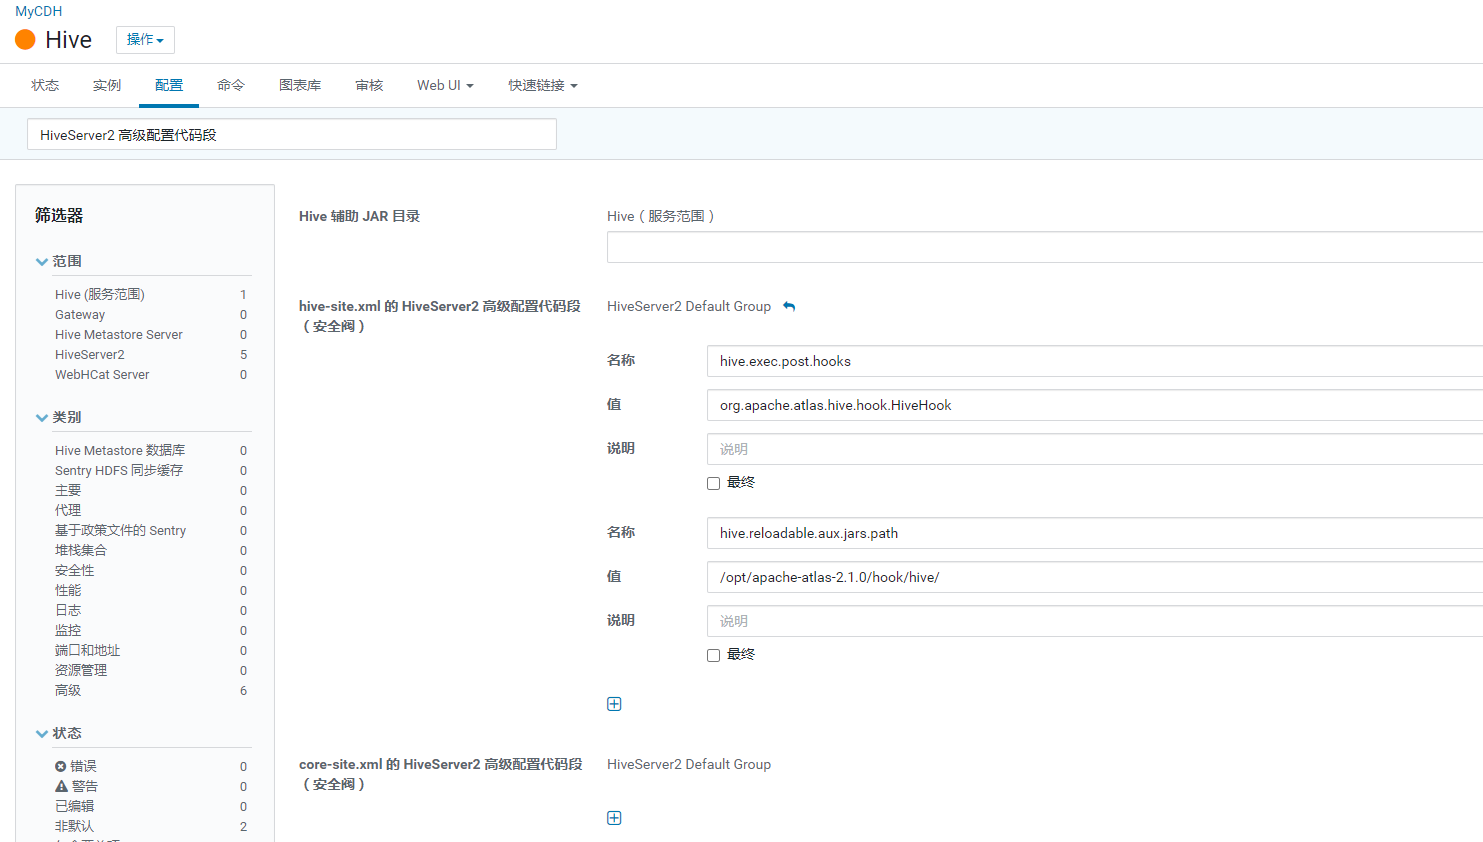The image size is (1483, 842).
Task: Click the error status icon in filters
Action: pos(60,766)
